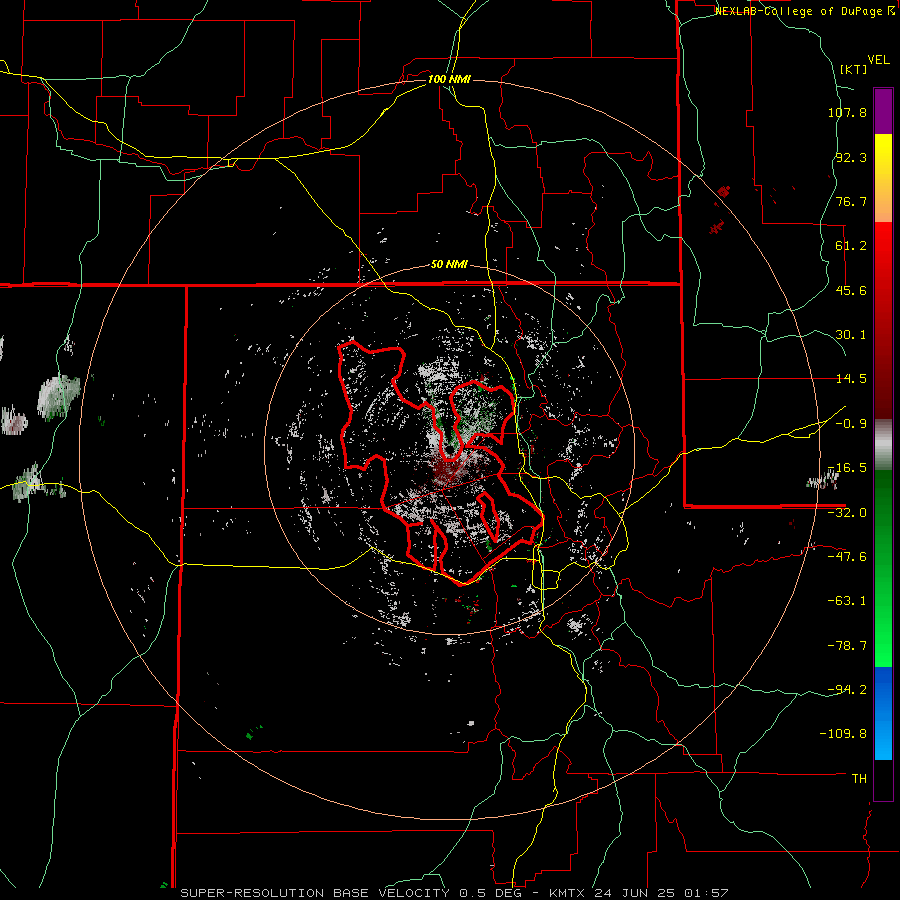
Task: Click the -0.9 velocity scale value
Action: coord(851,424)
